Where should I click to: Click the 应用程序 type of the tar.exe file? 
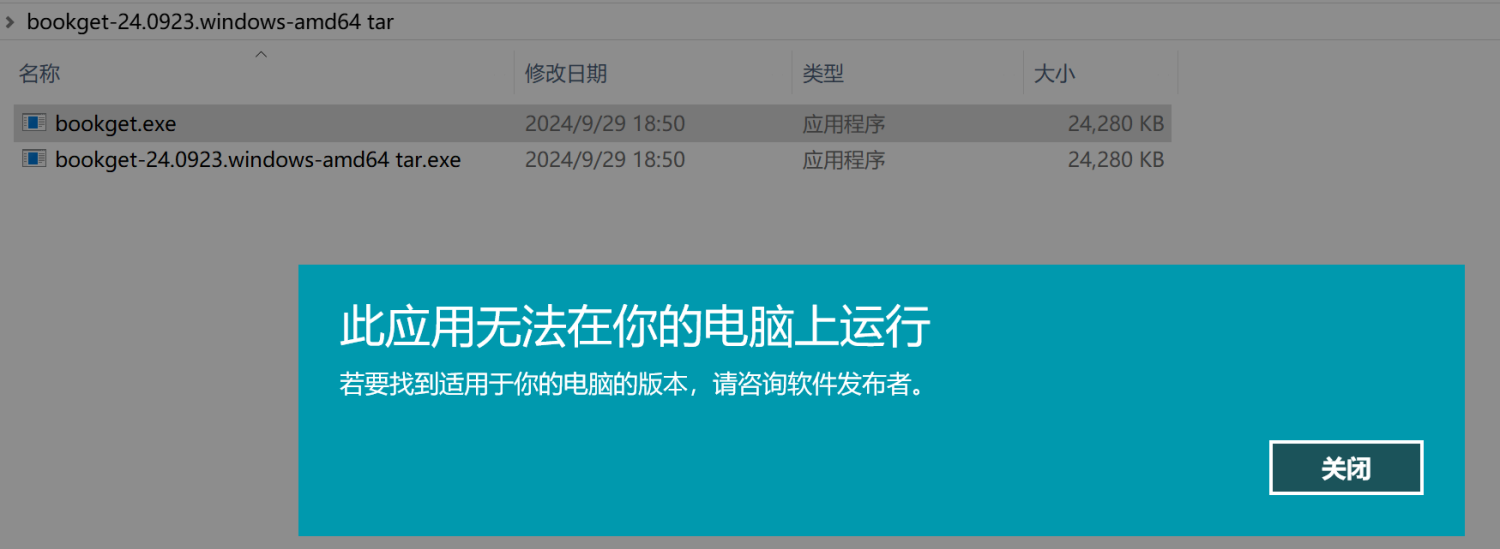843,159
